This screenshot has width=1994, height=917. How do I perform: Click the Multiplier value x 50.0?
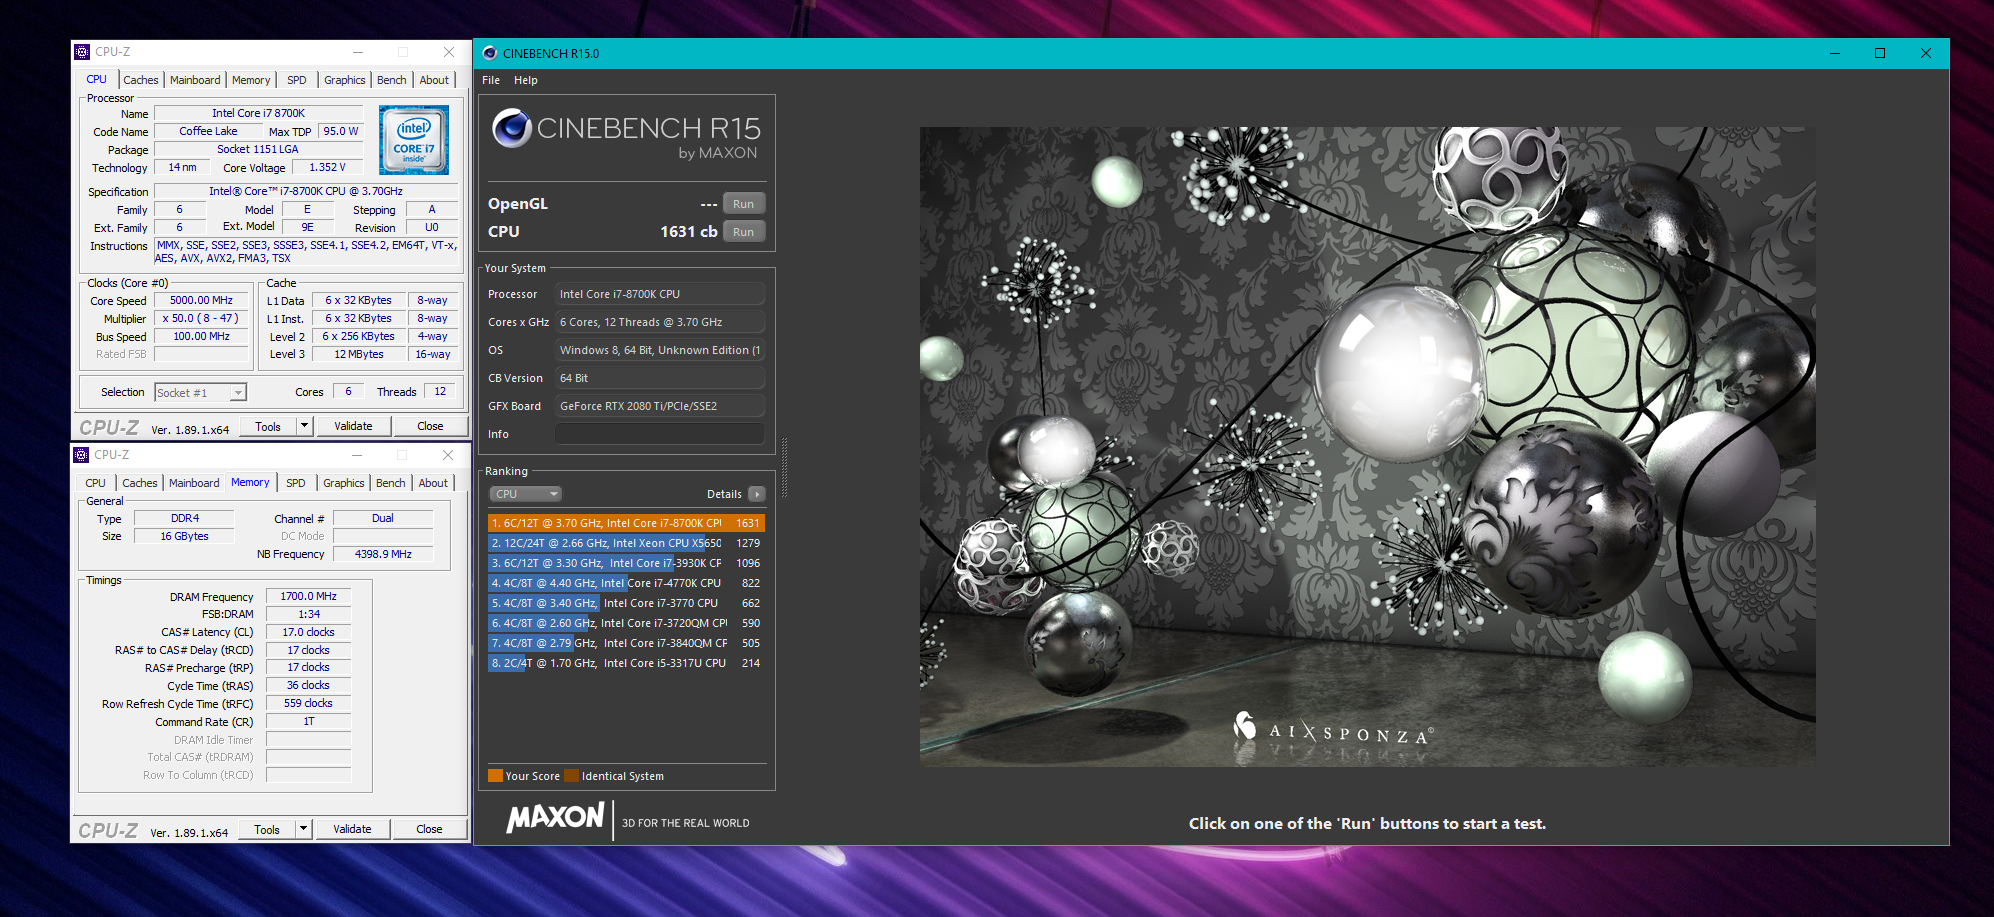201,318
